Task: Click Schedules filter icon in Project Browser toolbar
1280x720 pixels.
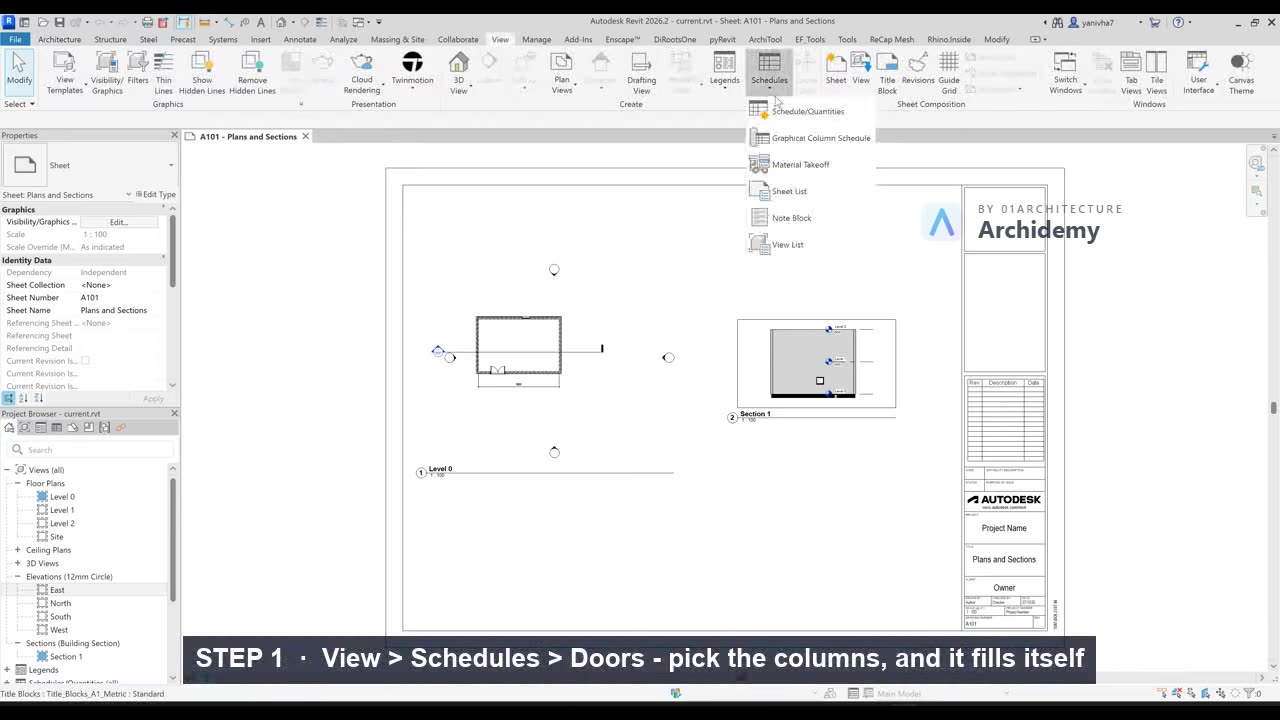Action: pos(56,427)
